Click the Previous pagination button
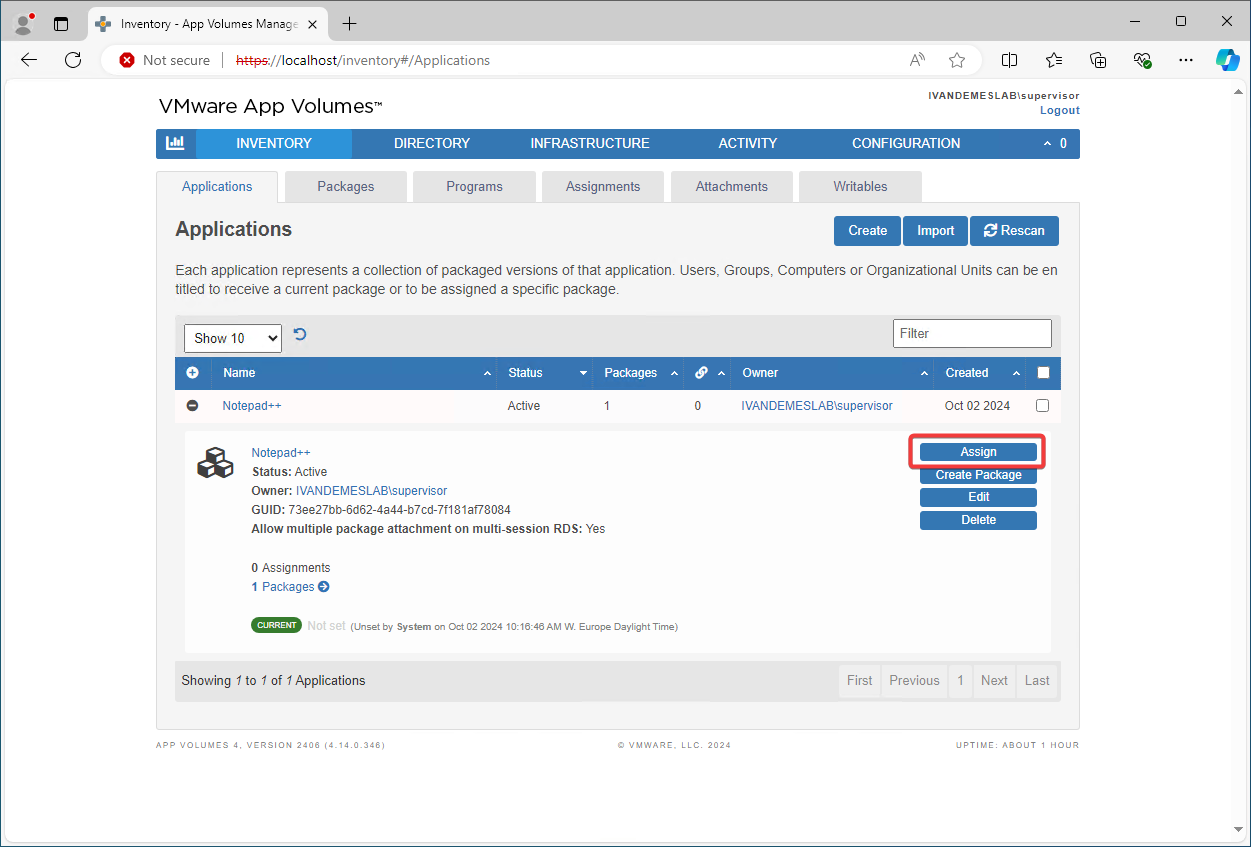The width and height of the screenshot is (1251, 847). click(914, 680)
